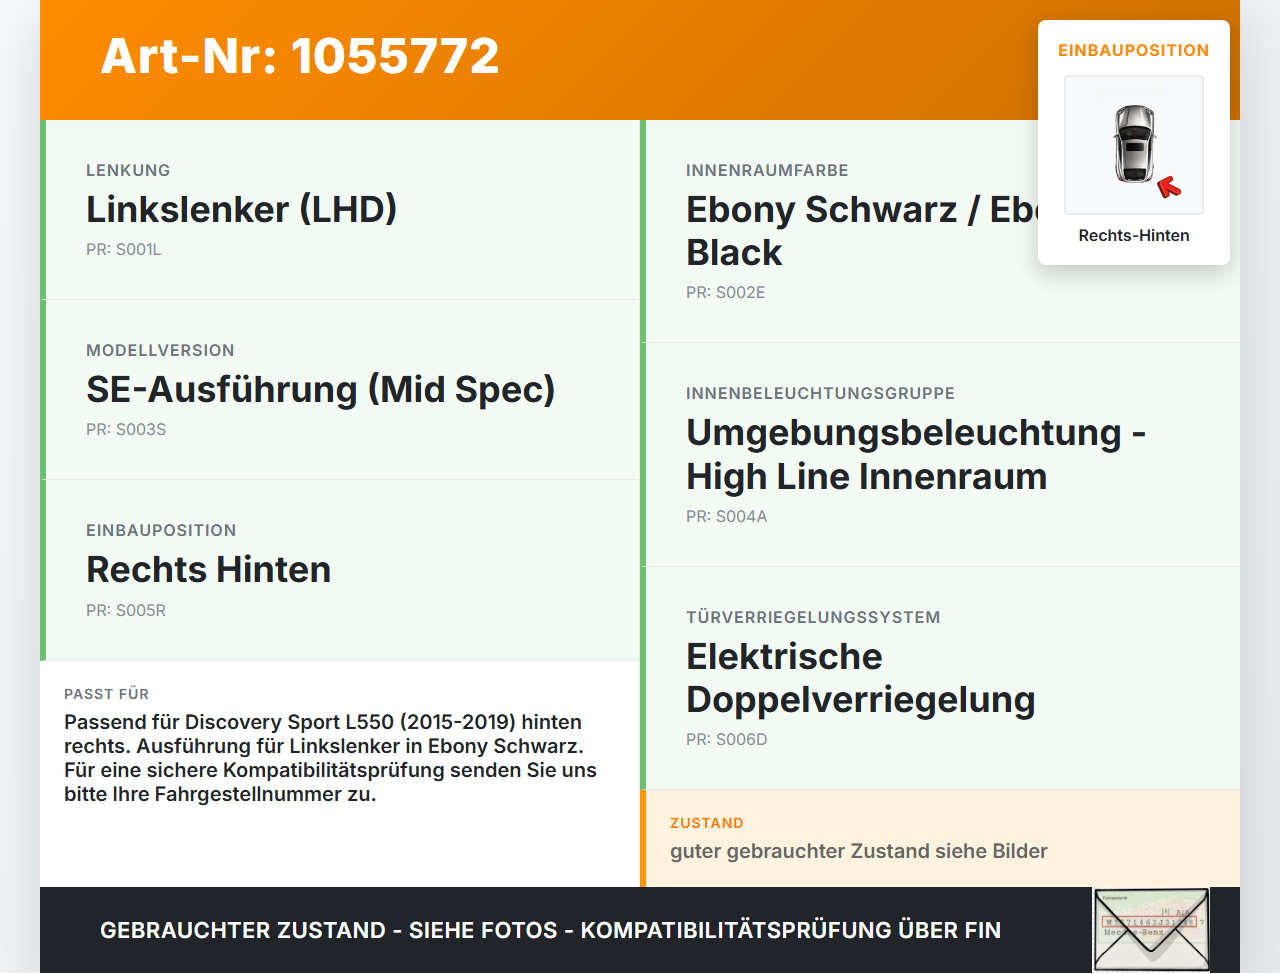
Task: Click the Linkslenker (LHD) steering card
Action: point(340,210)
